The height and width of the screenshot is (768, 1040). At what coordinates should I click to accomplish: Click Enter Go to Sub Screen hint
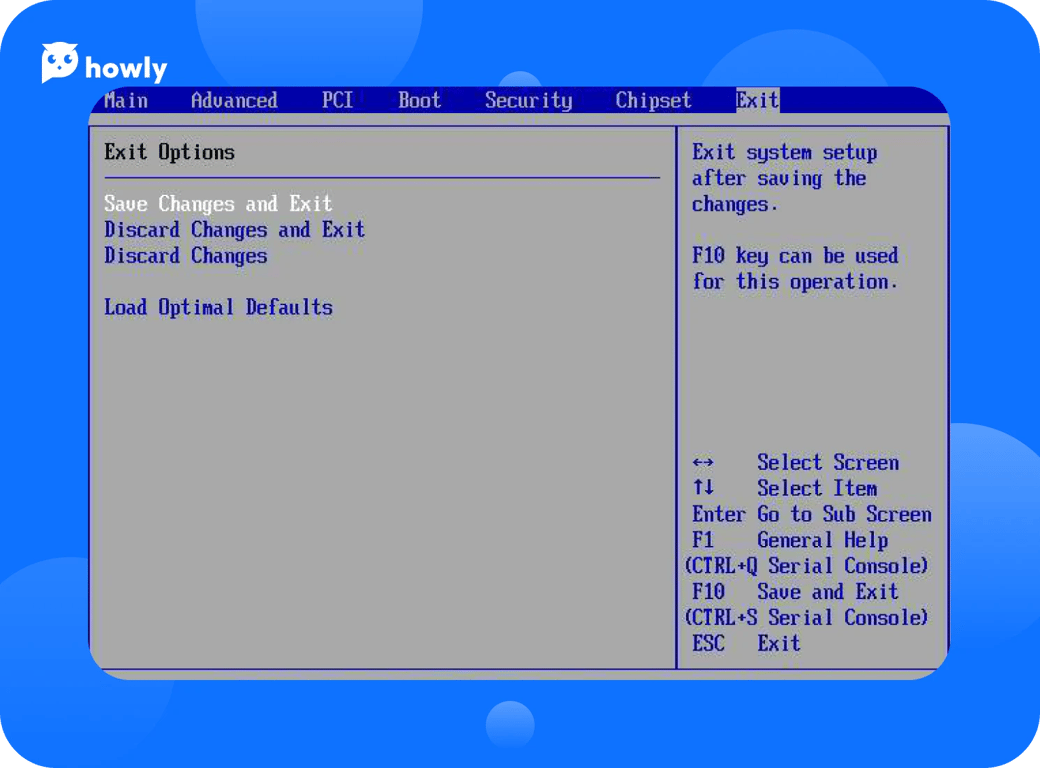pos(811,515)
